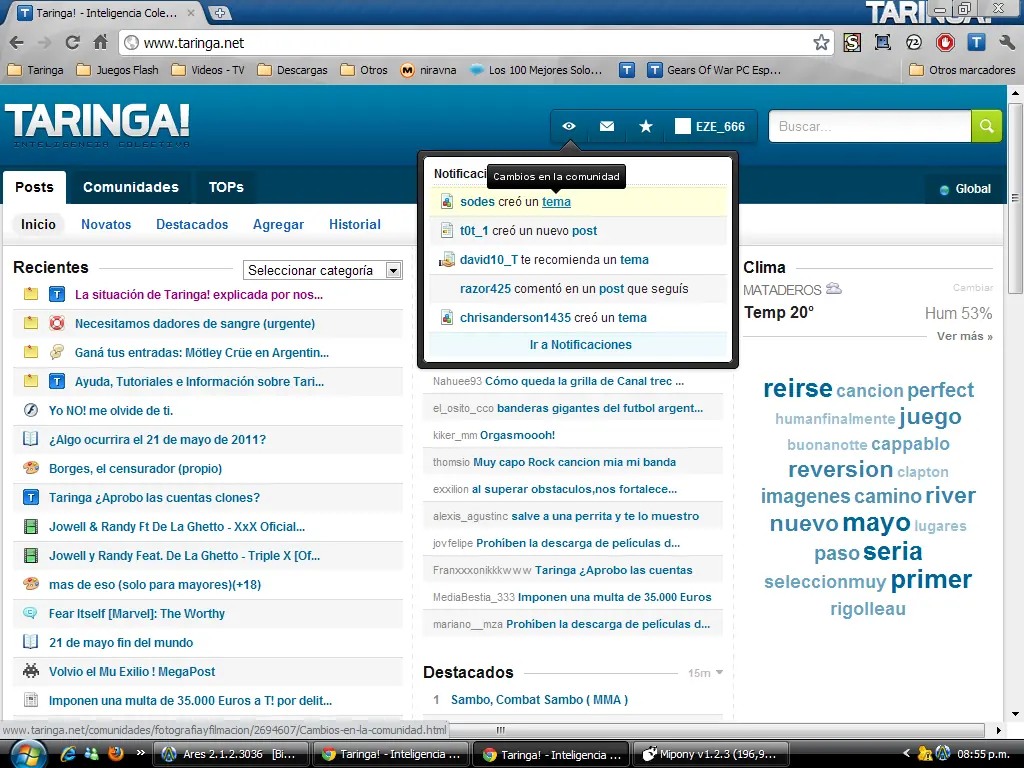The height and width of the screenshot is (768, 1024).
Task: Open the wrench settings menu icon
Action: coord(1006,43)
